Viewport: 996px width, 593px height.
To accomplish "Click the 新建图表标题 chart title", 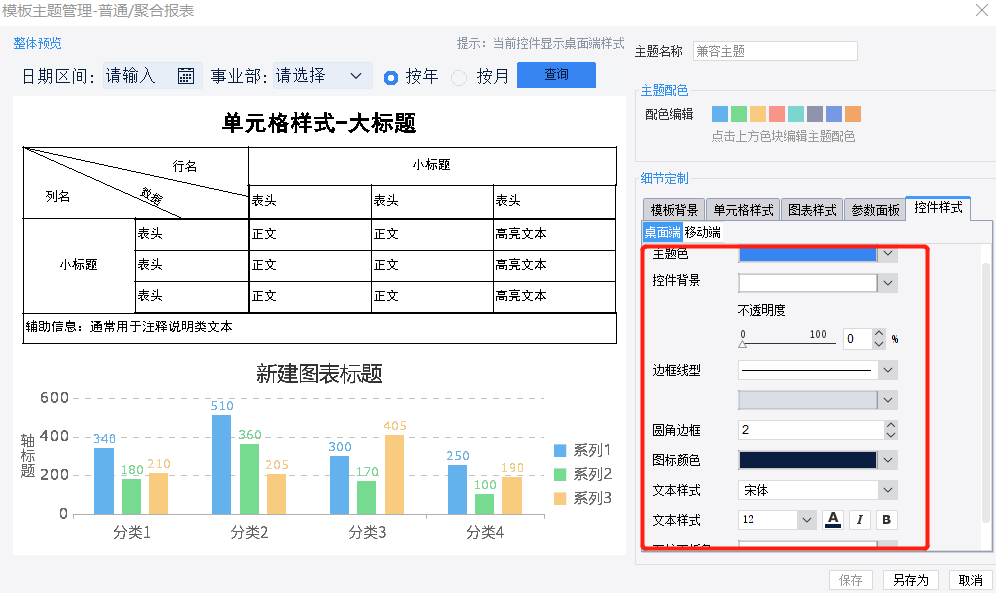I will click(319, 373).
